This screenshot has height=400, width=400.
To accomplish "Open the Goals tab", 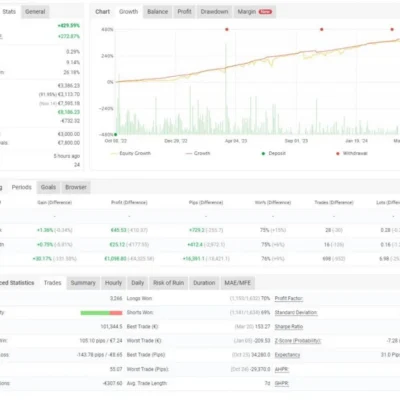I will coord(48,187).
